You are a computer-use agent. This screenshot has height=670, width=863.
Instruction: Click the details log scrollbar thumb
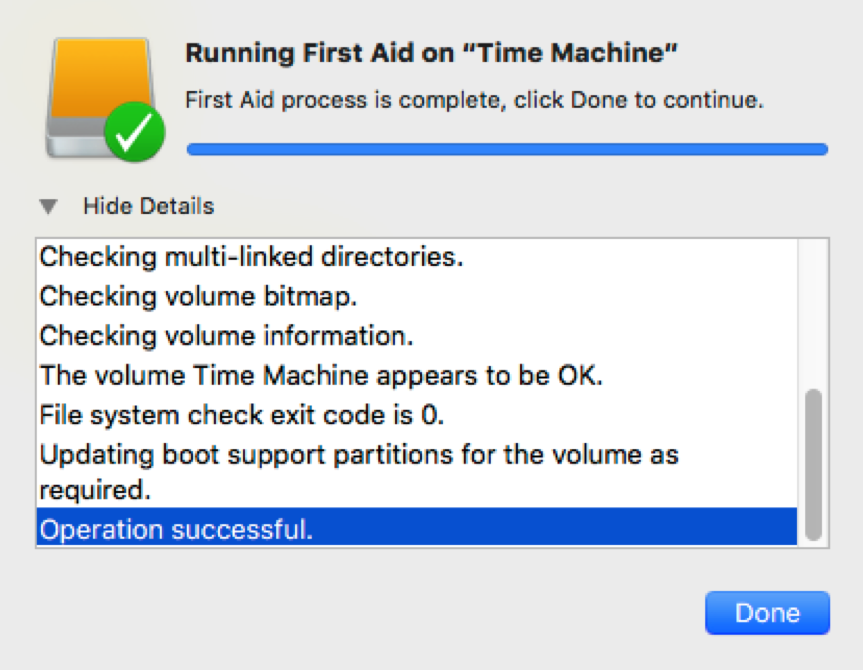[x=813, y=465]
